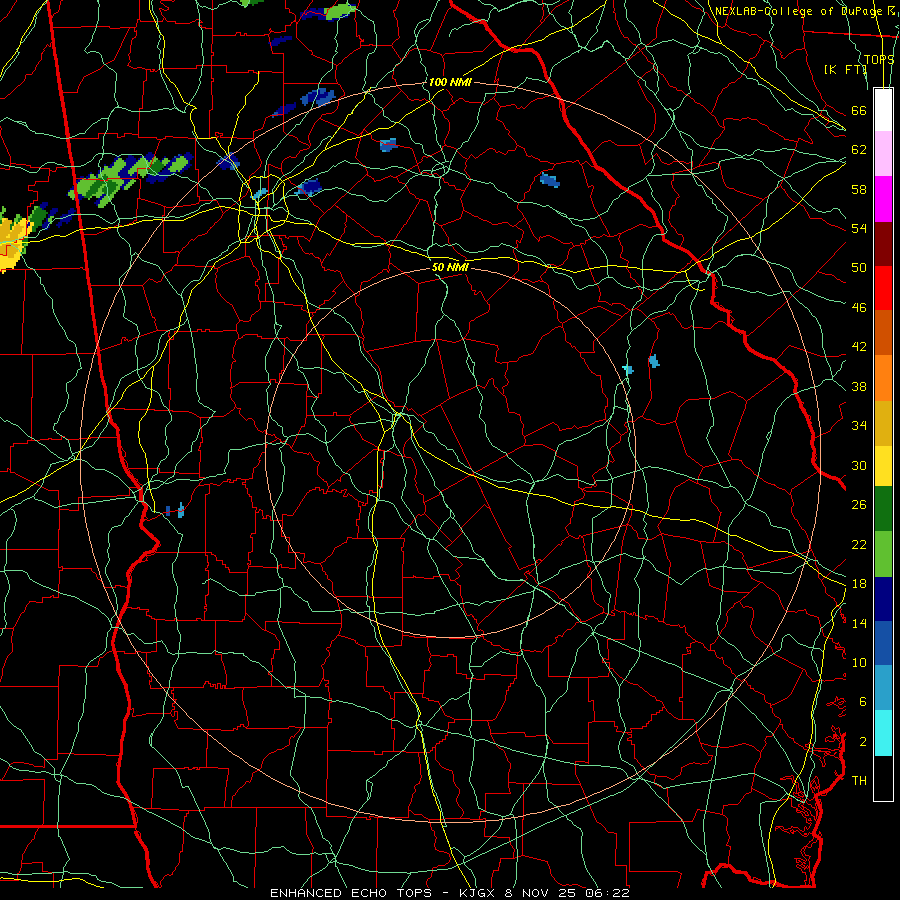Choose the navy blue legend swatch
Viewport: 900px width, 900px height.
tap(883, 599)
